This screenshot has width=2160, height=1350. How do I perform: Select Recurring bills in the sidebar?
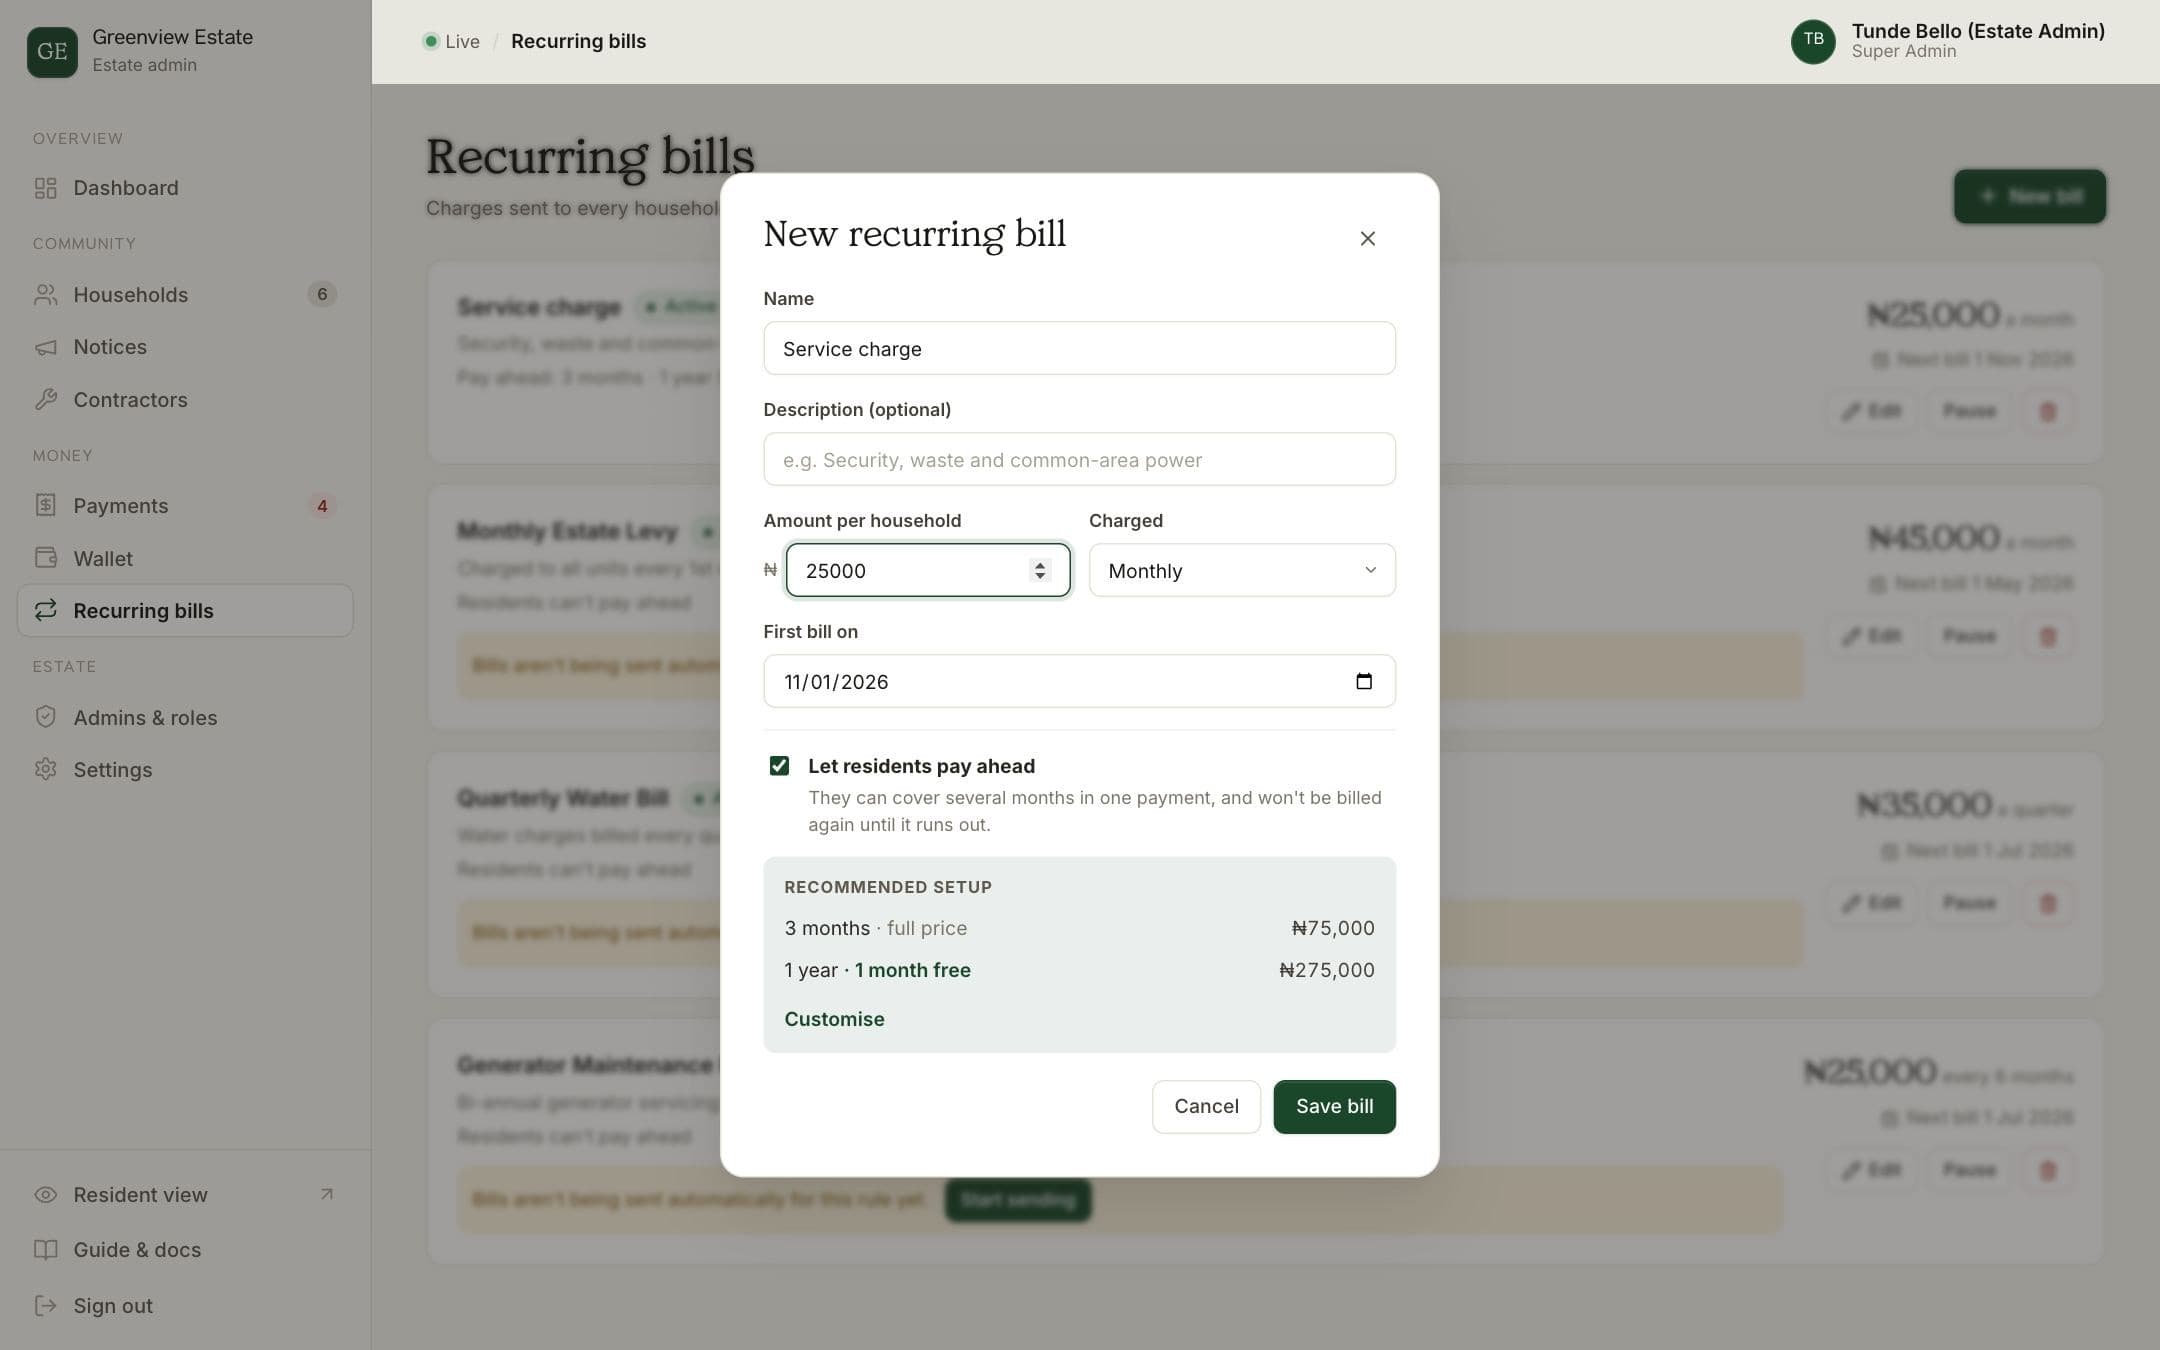pos(185,610)
